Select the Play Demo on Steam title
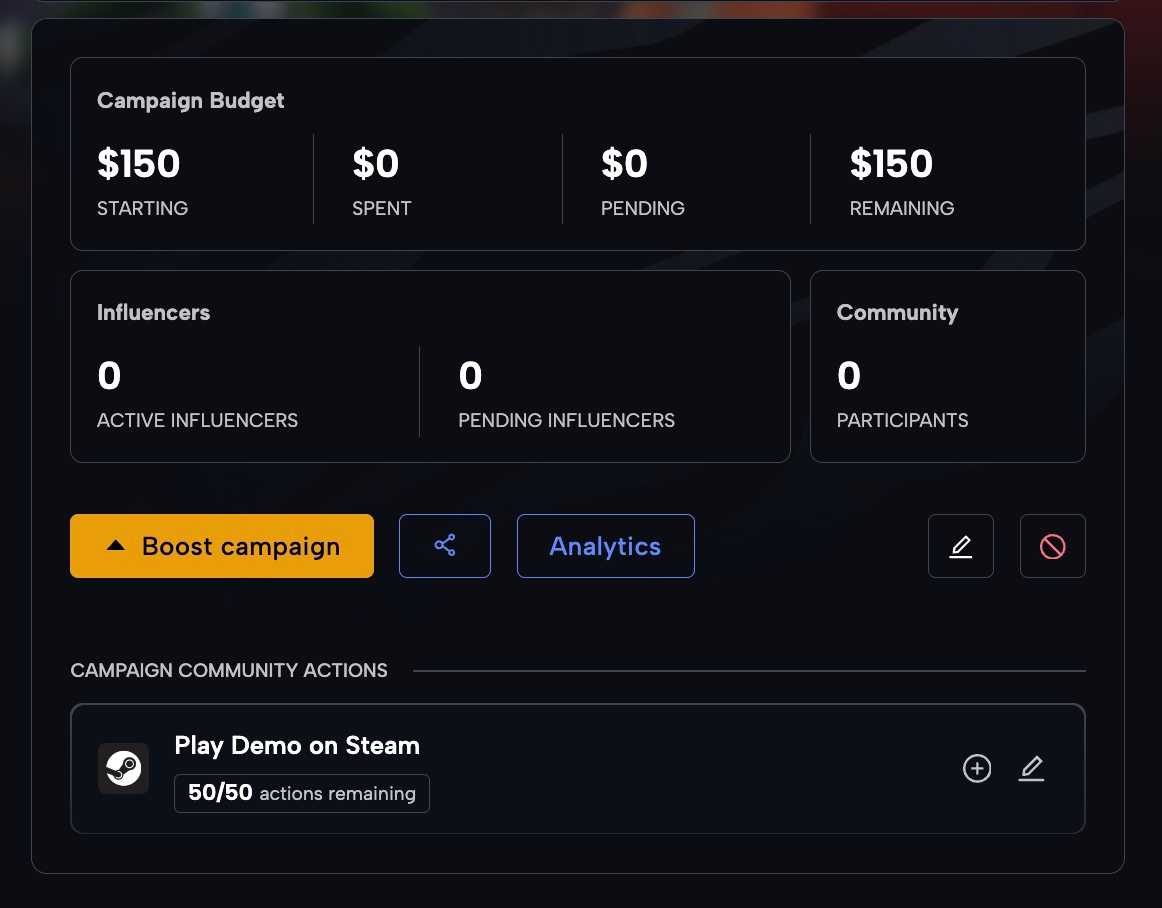The image size is (1162, 908). point(297,745)
